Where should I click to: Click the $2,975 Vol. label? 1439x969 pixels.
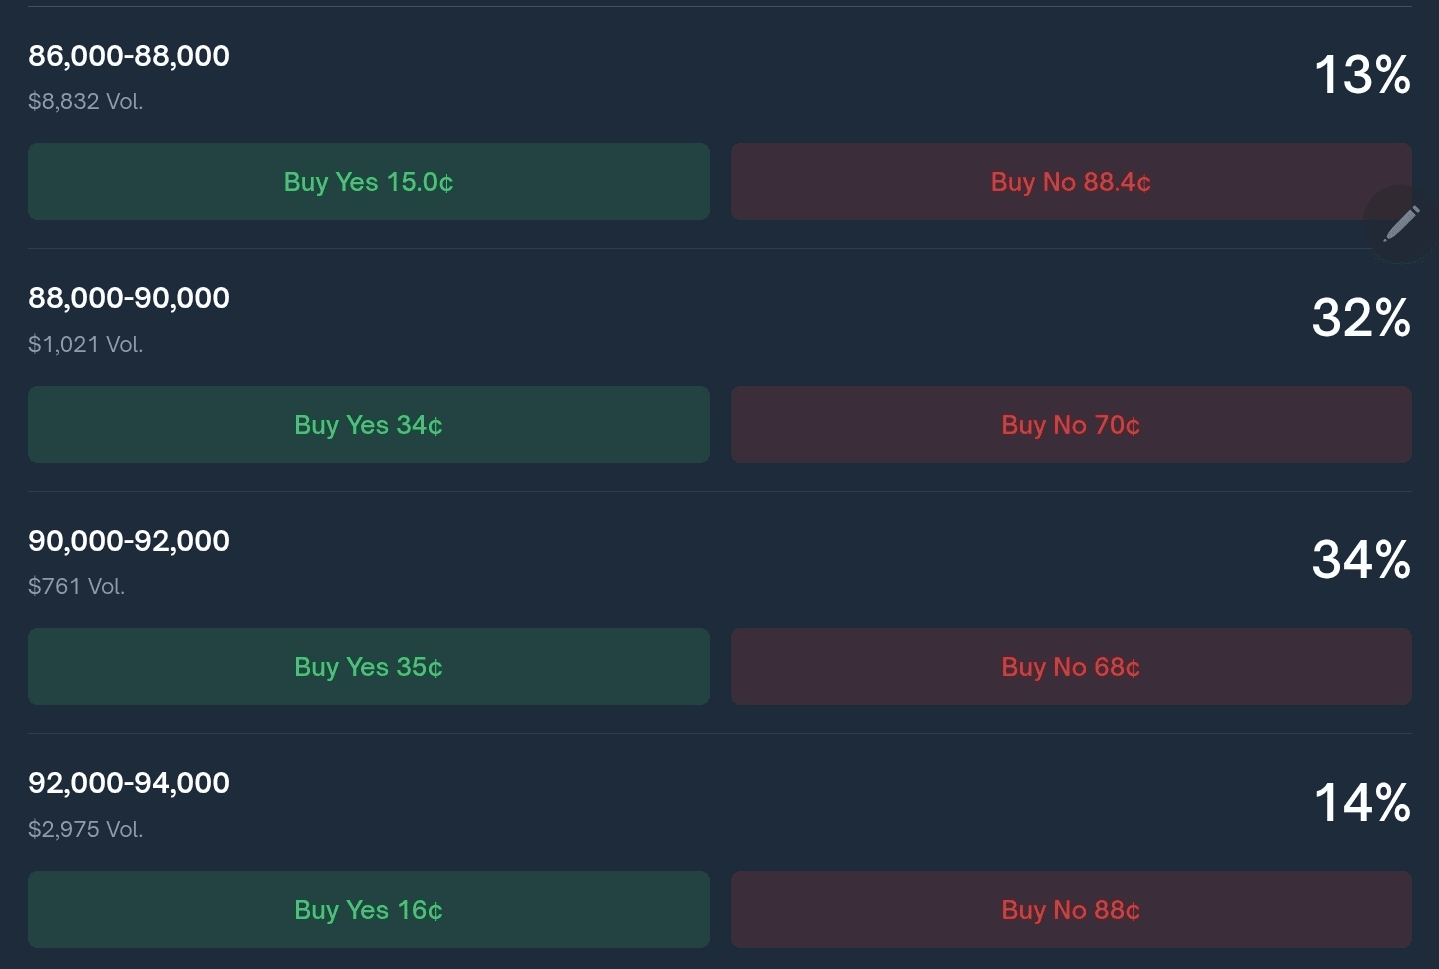pos(86,830)
